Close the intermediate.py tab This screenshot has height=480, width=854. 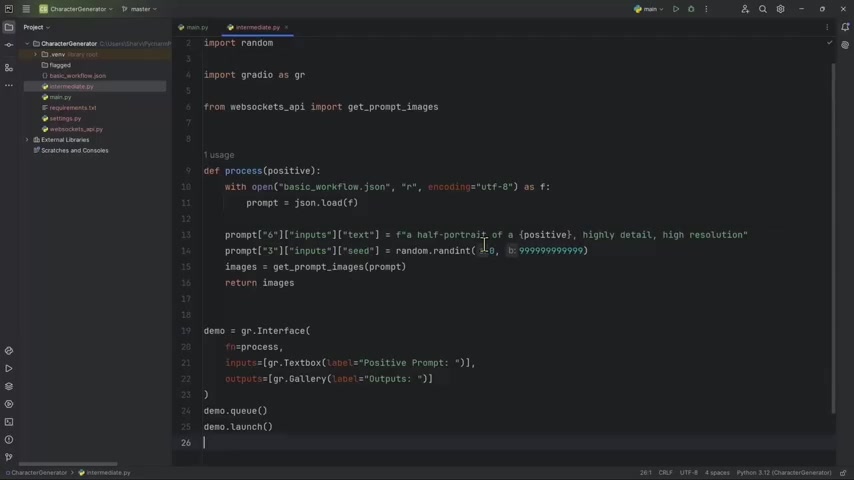coord(286,27)
